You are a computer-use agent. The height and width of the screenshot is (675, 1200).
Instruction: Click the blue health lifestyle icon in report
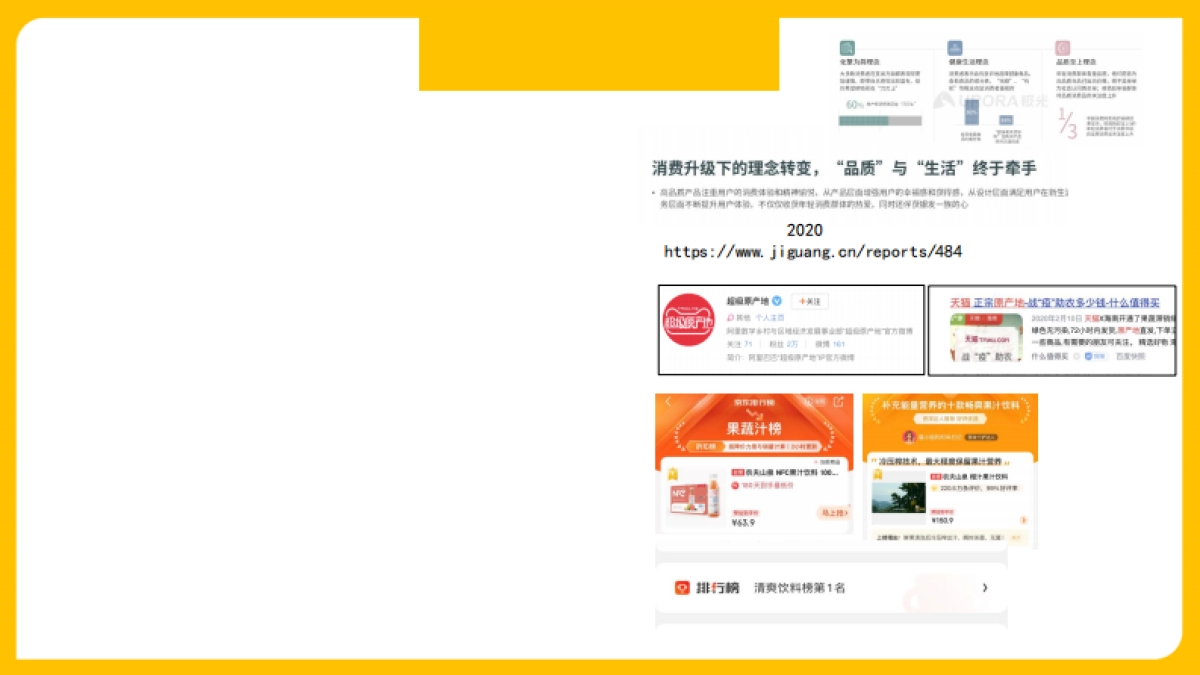point(955,47)
